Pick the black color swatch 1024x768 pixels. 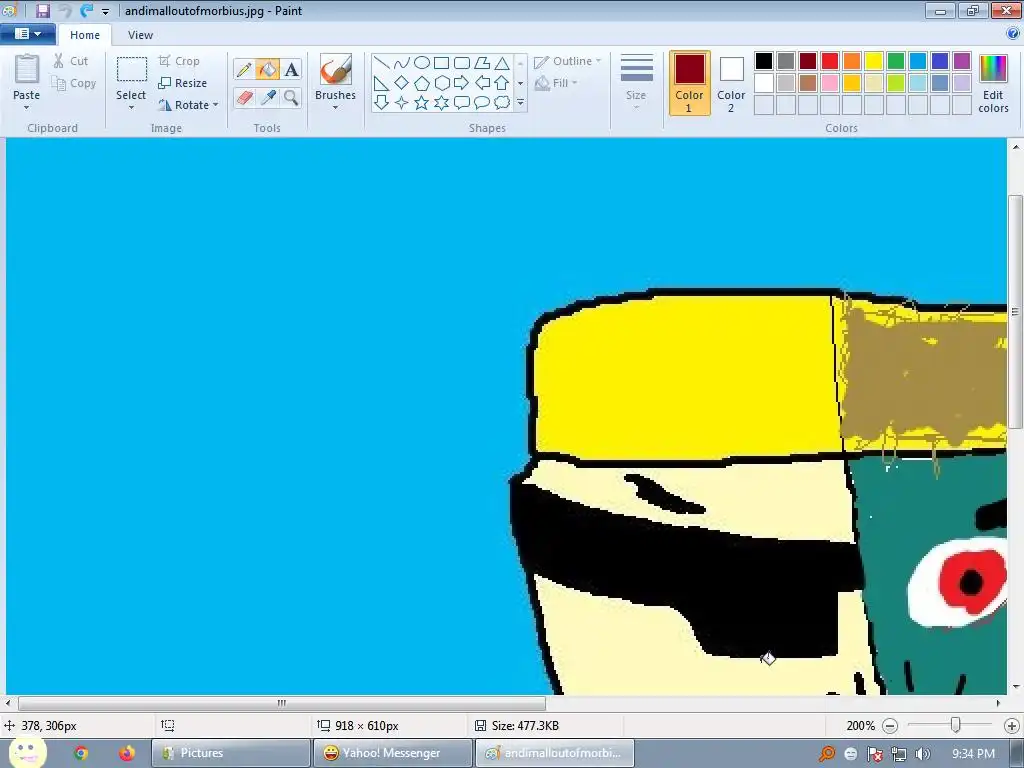pyautogui.click(x=764, y=61)
